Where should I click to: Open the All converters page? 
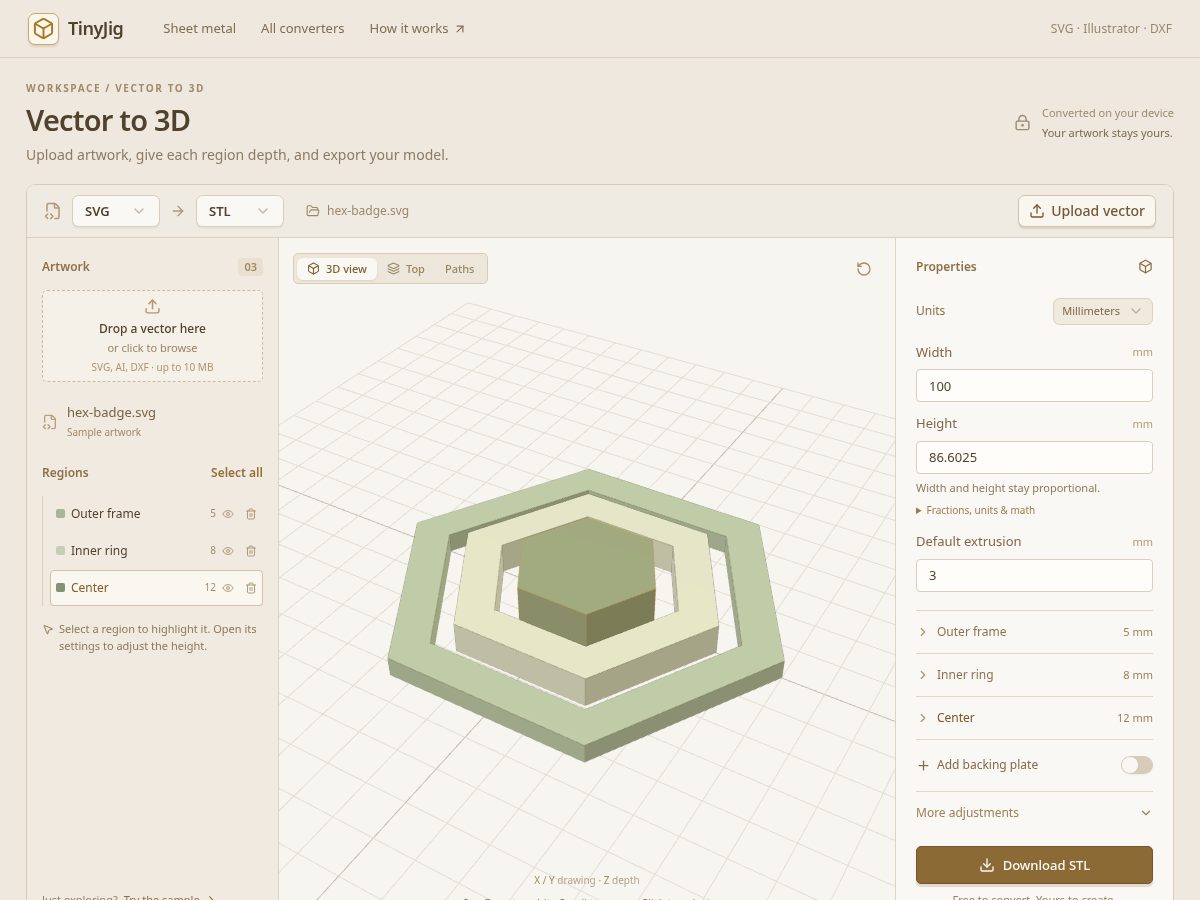303,29
